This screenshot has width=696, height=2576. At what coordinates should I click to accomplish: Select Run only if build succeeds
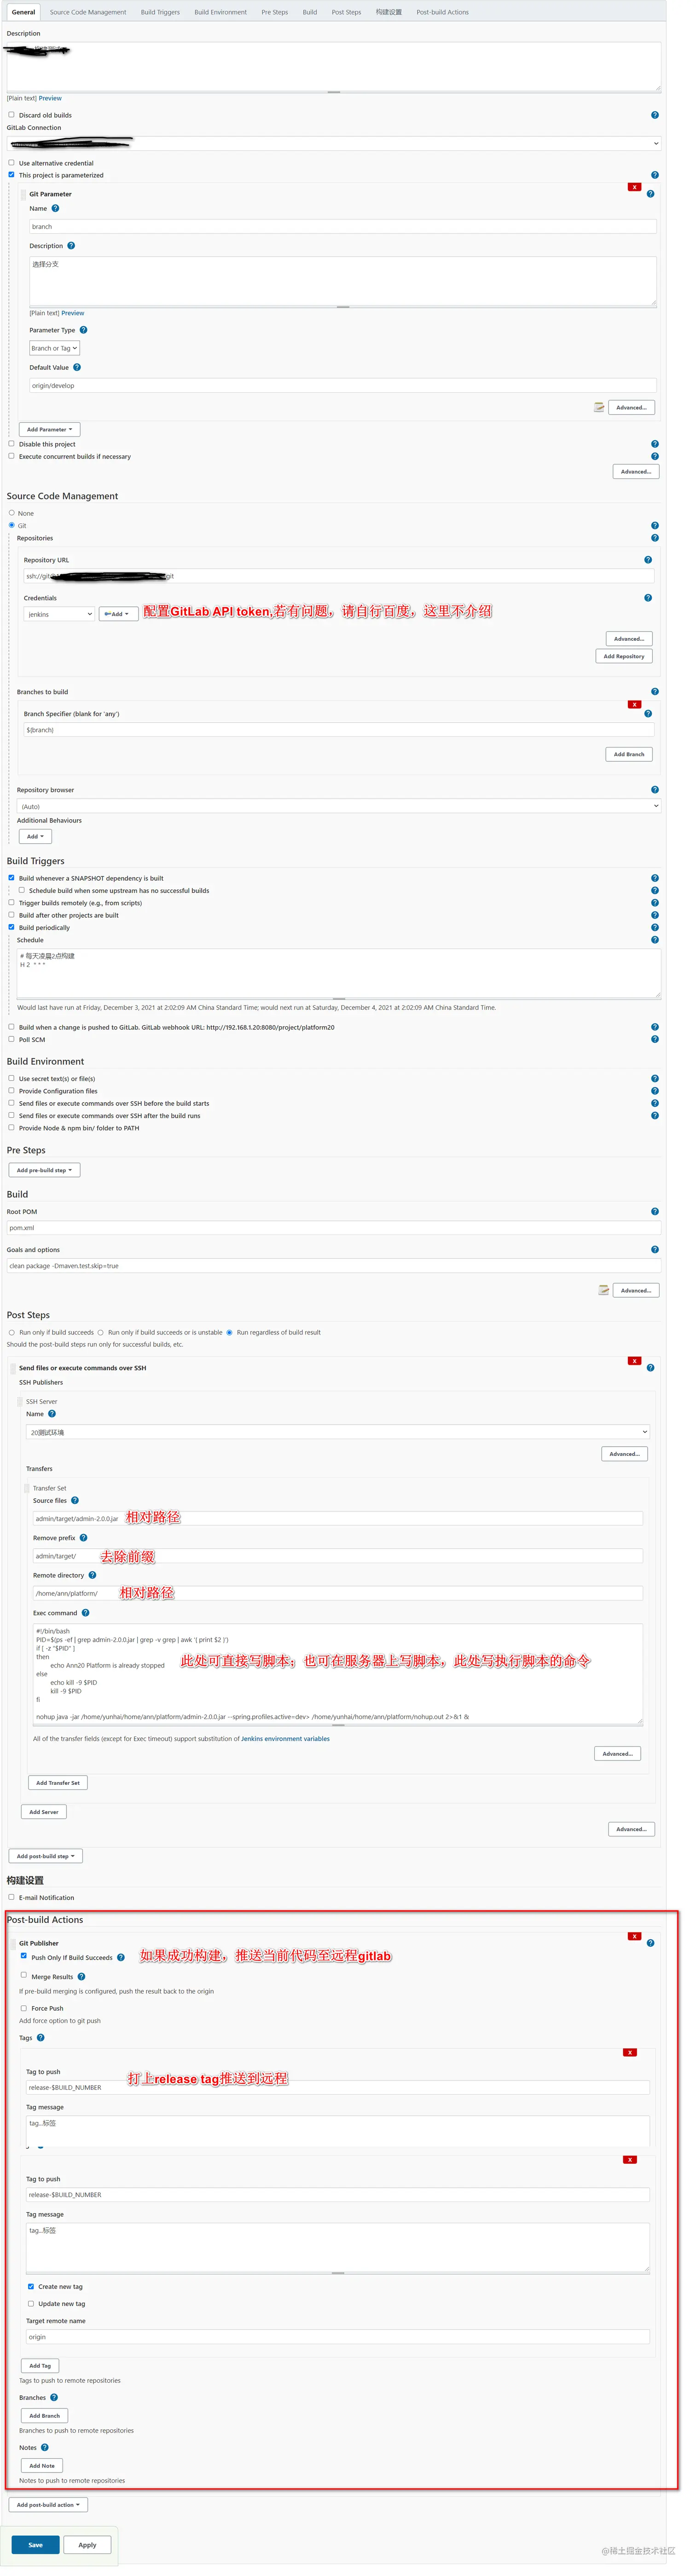point(12,1332)
